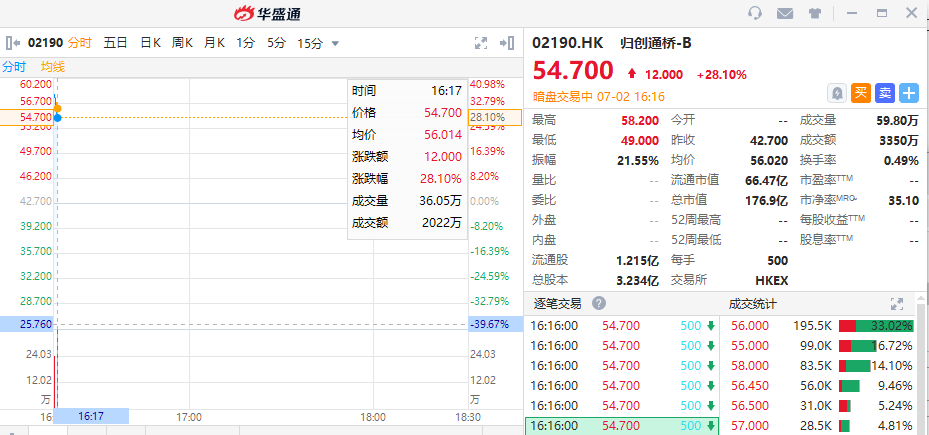Select the 1分 interval
929x435 pixels.
[245, 43]
